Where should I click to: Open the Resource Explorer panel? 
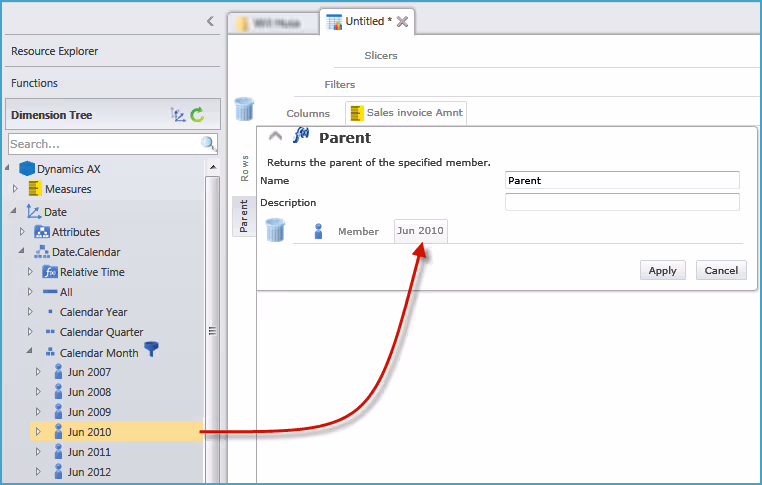point(55,51)
